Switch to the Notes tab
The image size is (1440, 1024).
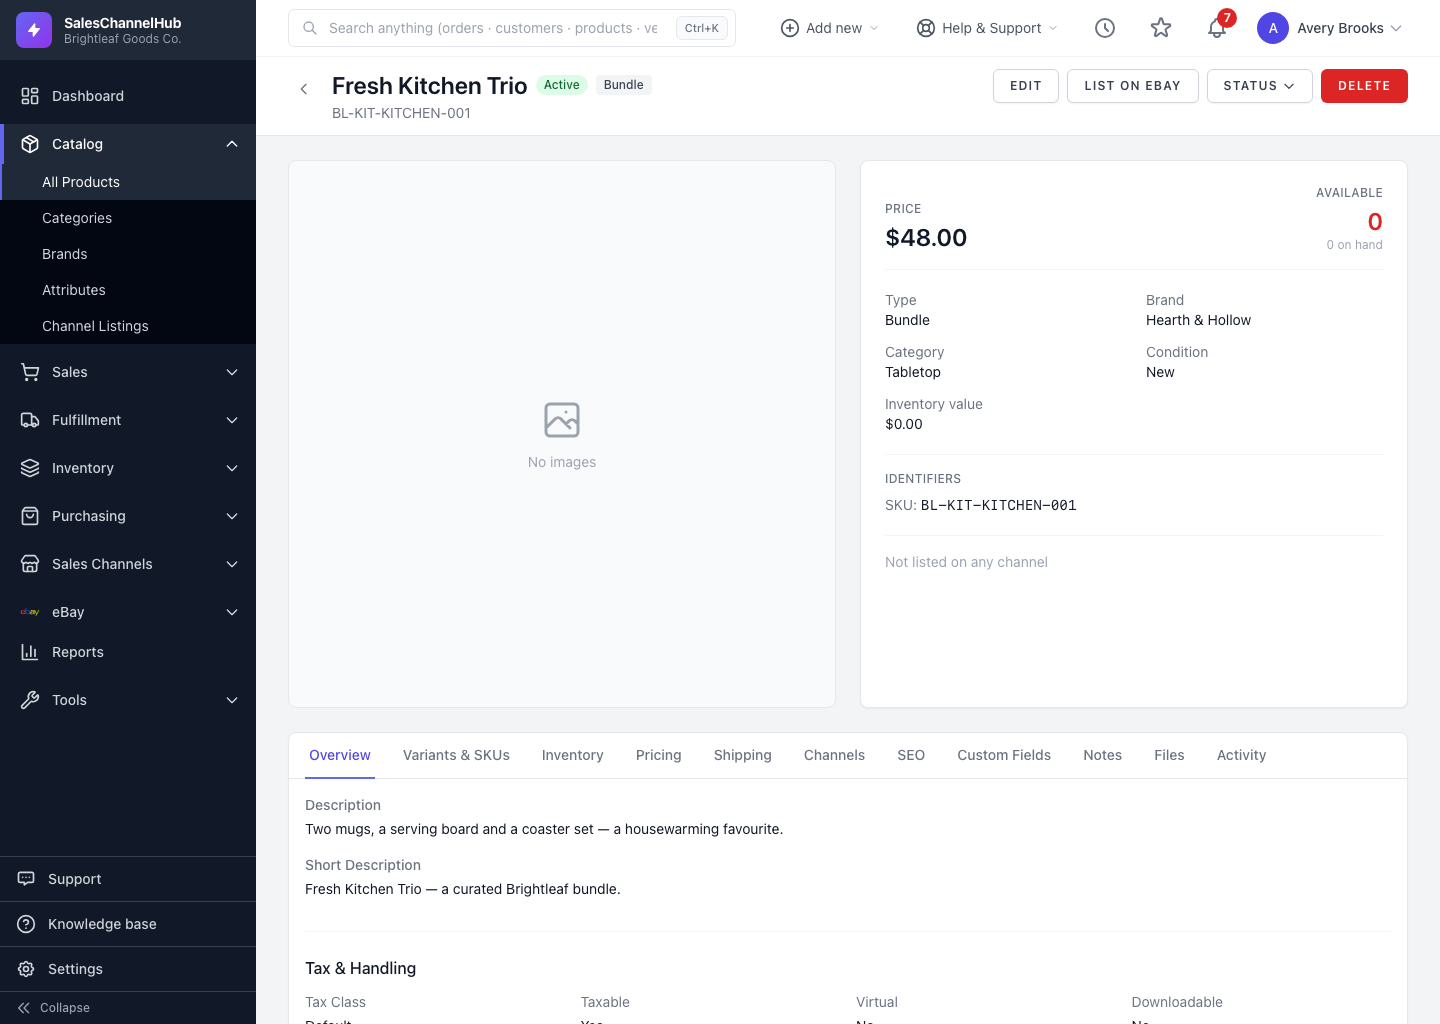pyautogui.click(x=1103, y=755)
